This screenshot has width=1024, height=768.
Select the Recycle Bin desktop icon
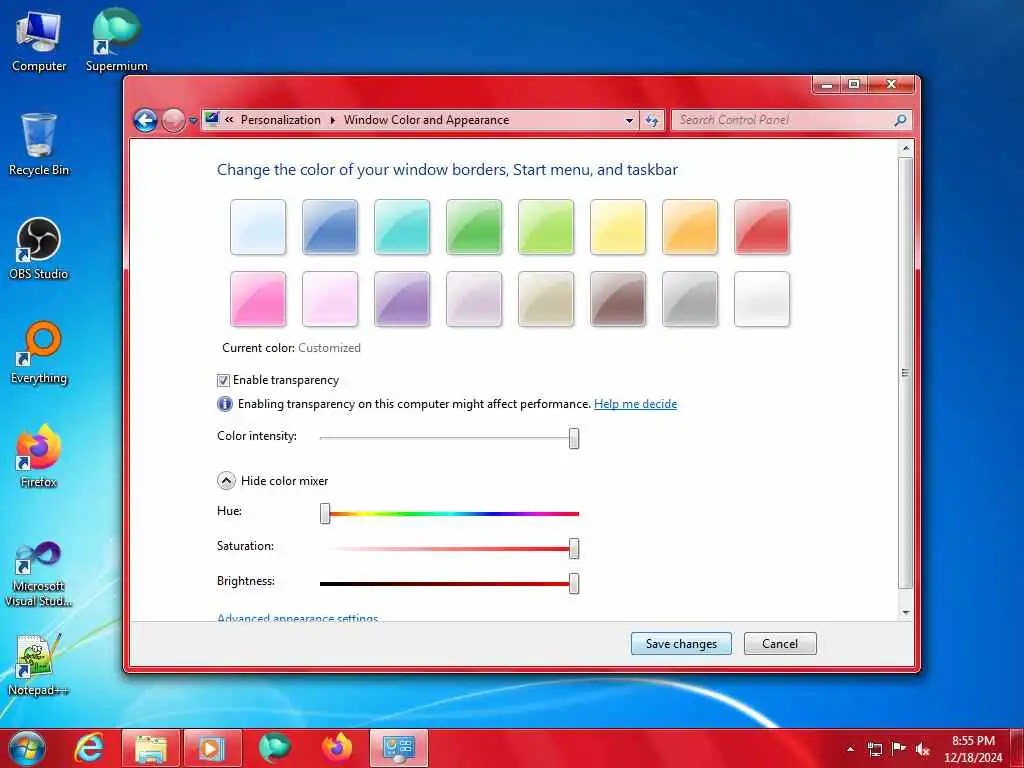[x=39, y=144]
